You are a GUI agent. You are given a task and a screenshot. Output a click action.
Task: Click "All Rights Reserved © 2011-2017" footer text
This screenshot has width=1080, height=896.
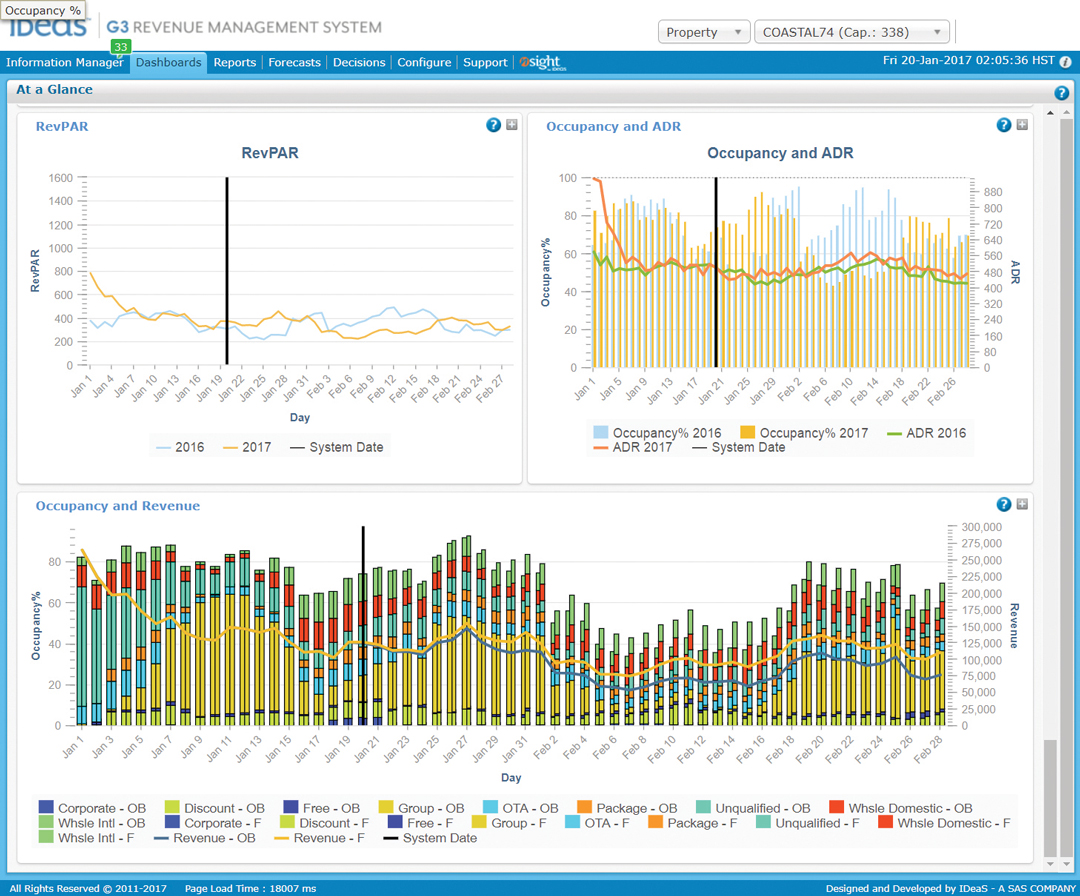88,888
